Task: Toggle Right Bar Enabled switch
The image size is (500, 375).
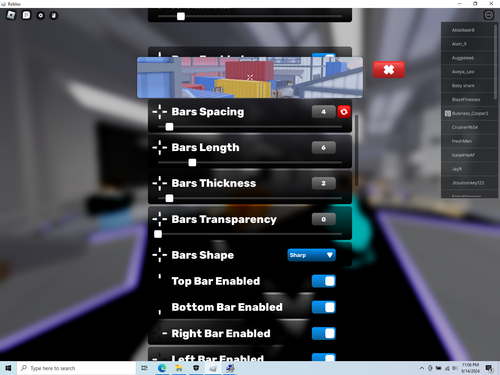Action: 324,333
